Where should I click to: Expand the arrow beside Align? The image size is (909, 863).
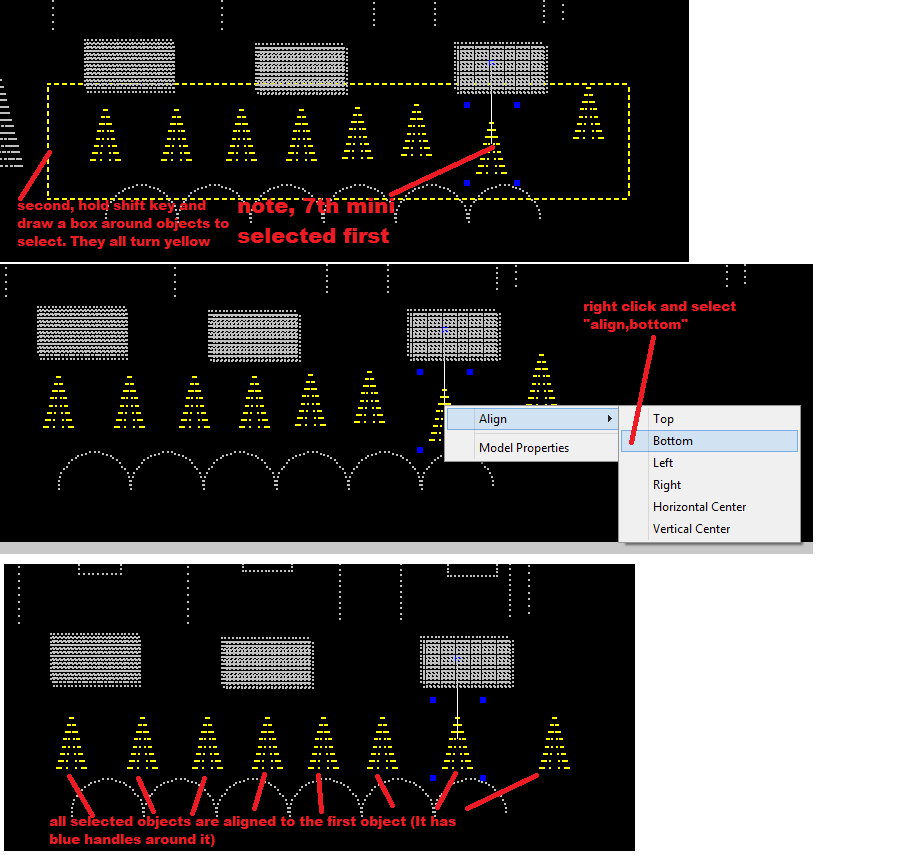pos(609,418)
